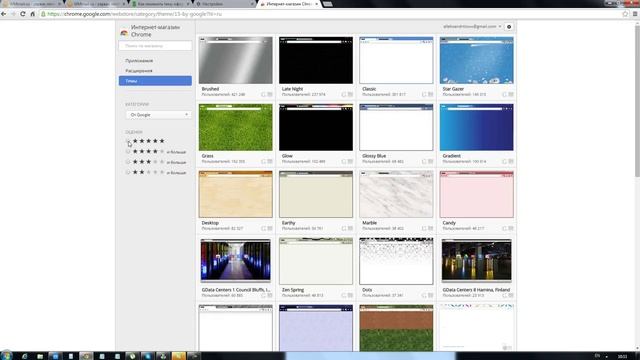Click the store search field
The height and width of the screenshot is (360, 640).
point(155,46)
